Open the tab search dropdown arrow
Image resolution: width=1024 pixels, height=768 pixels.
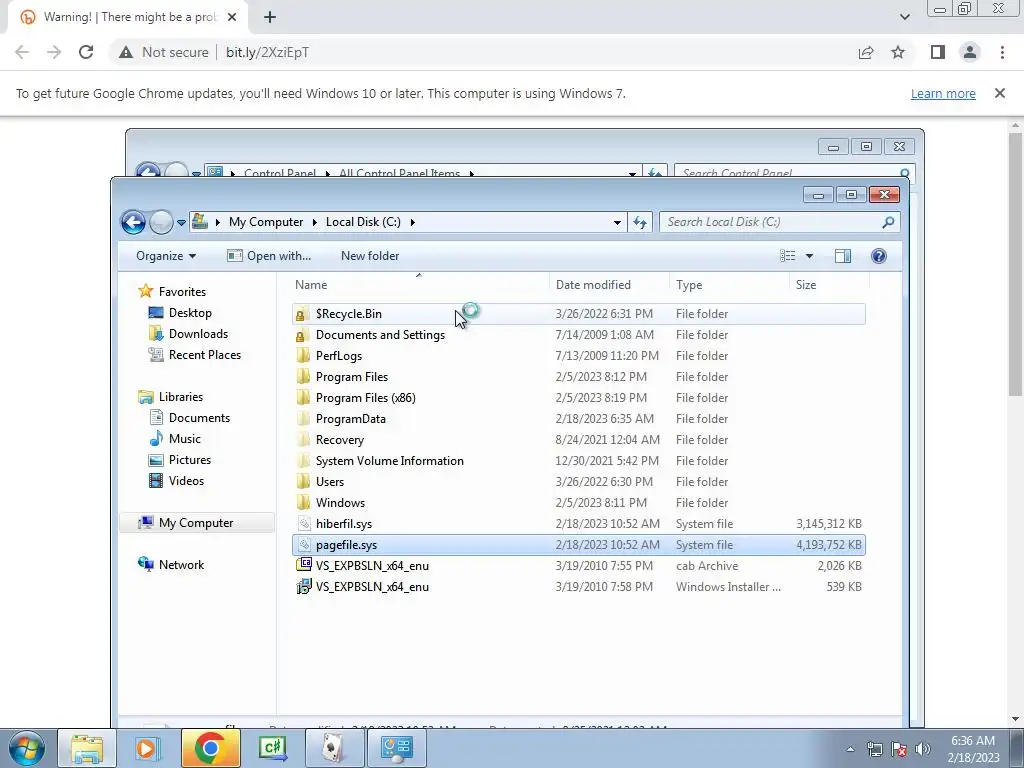point(904,17)
